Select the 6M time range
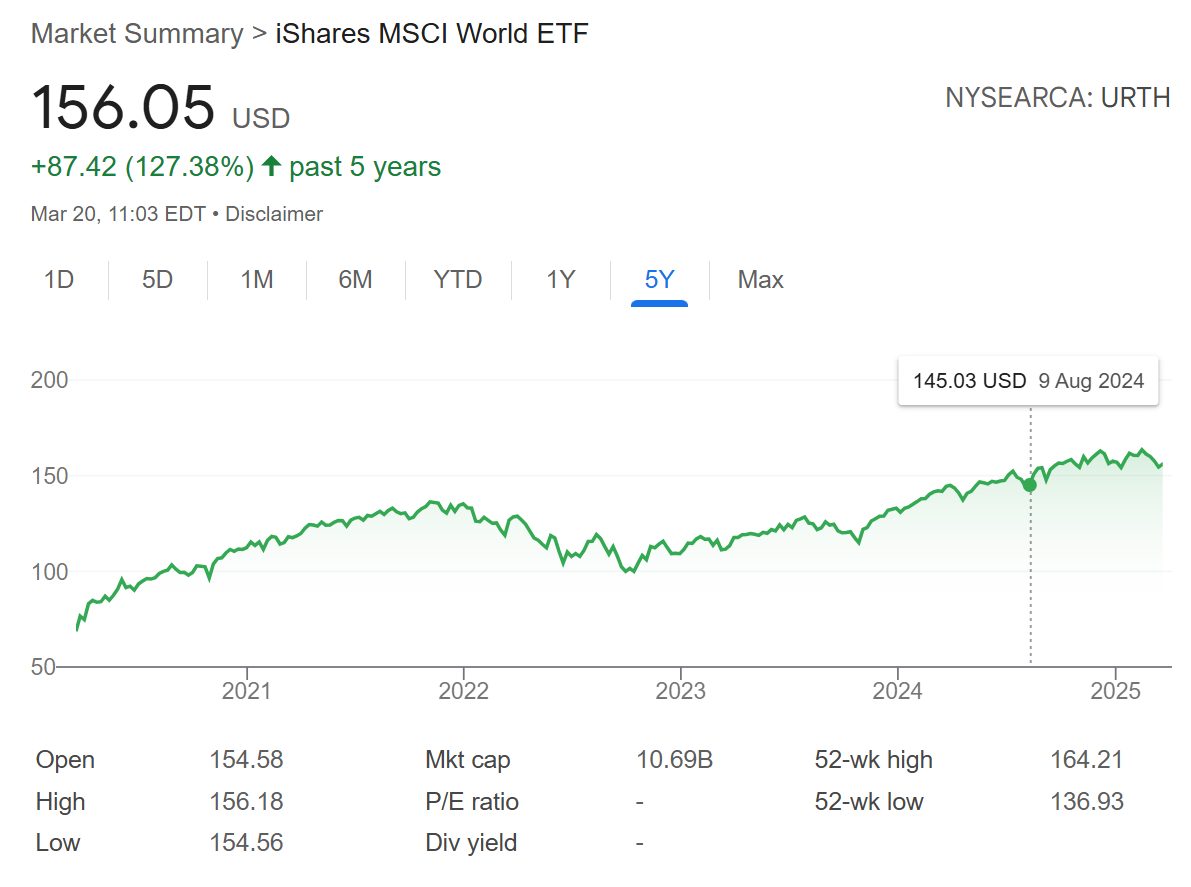 [355, 280]
